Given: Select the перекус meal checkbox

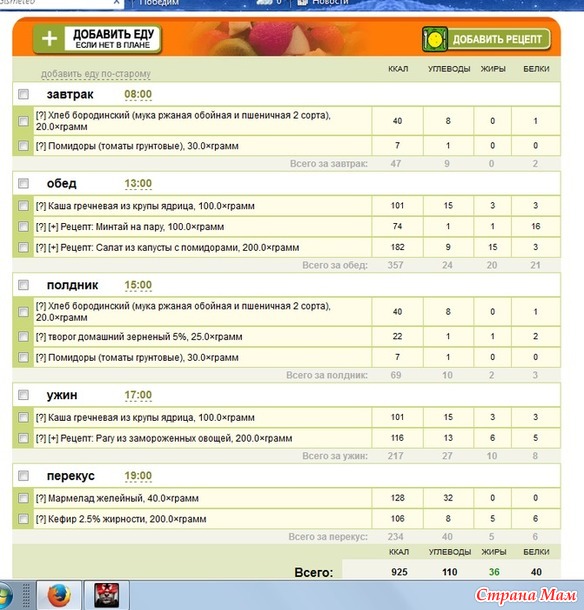Looking at the screenshot, I should click(23, 476).
